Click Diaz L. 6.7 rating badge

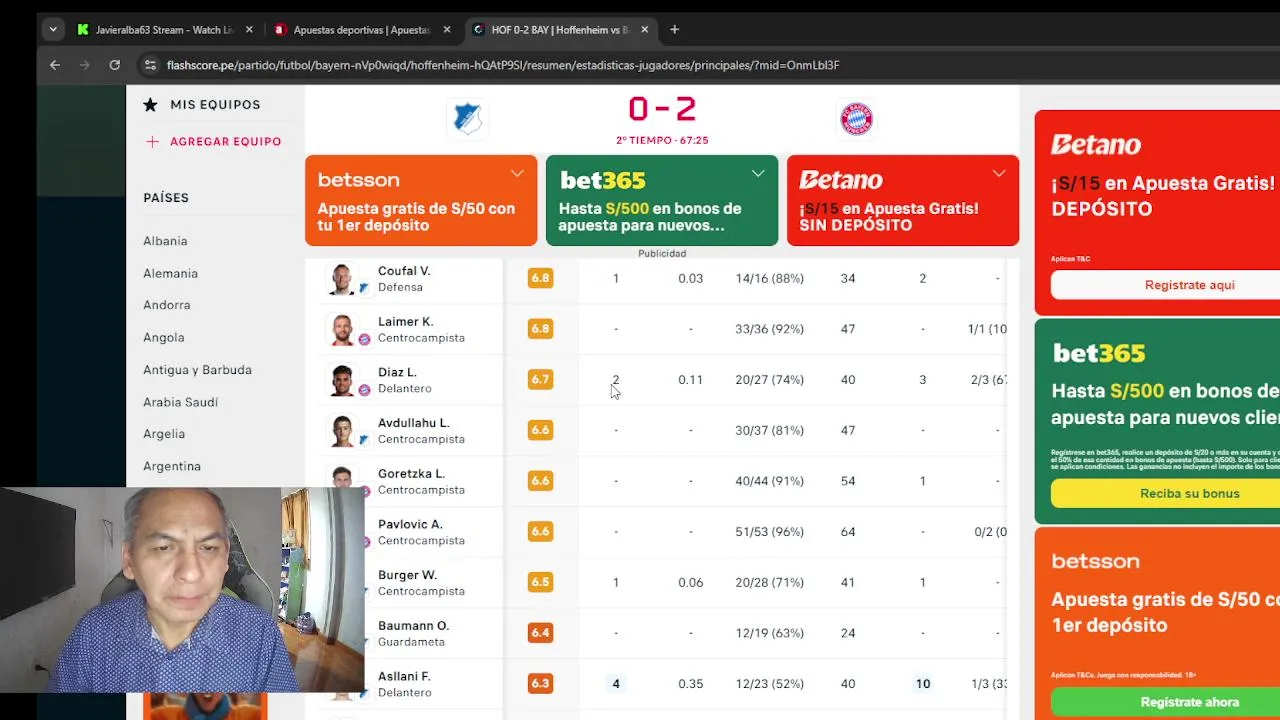pyautogui.click(x=540, y=379)
